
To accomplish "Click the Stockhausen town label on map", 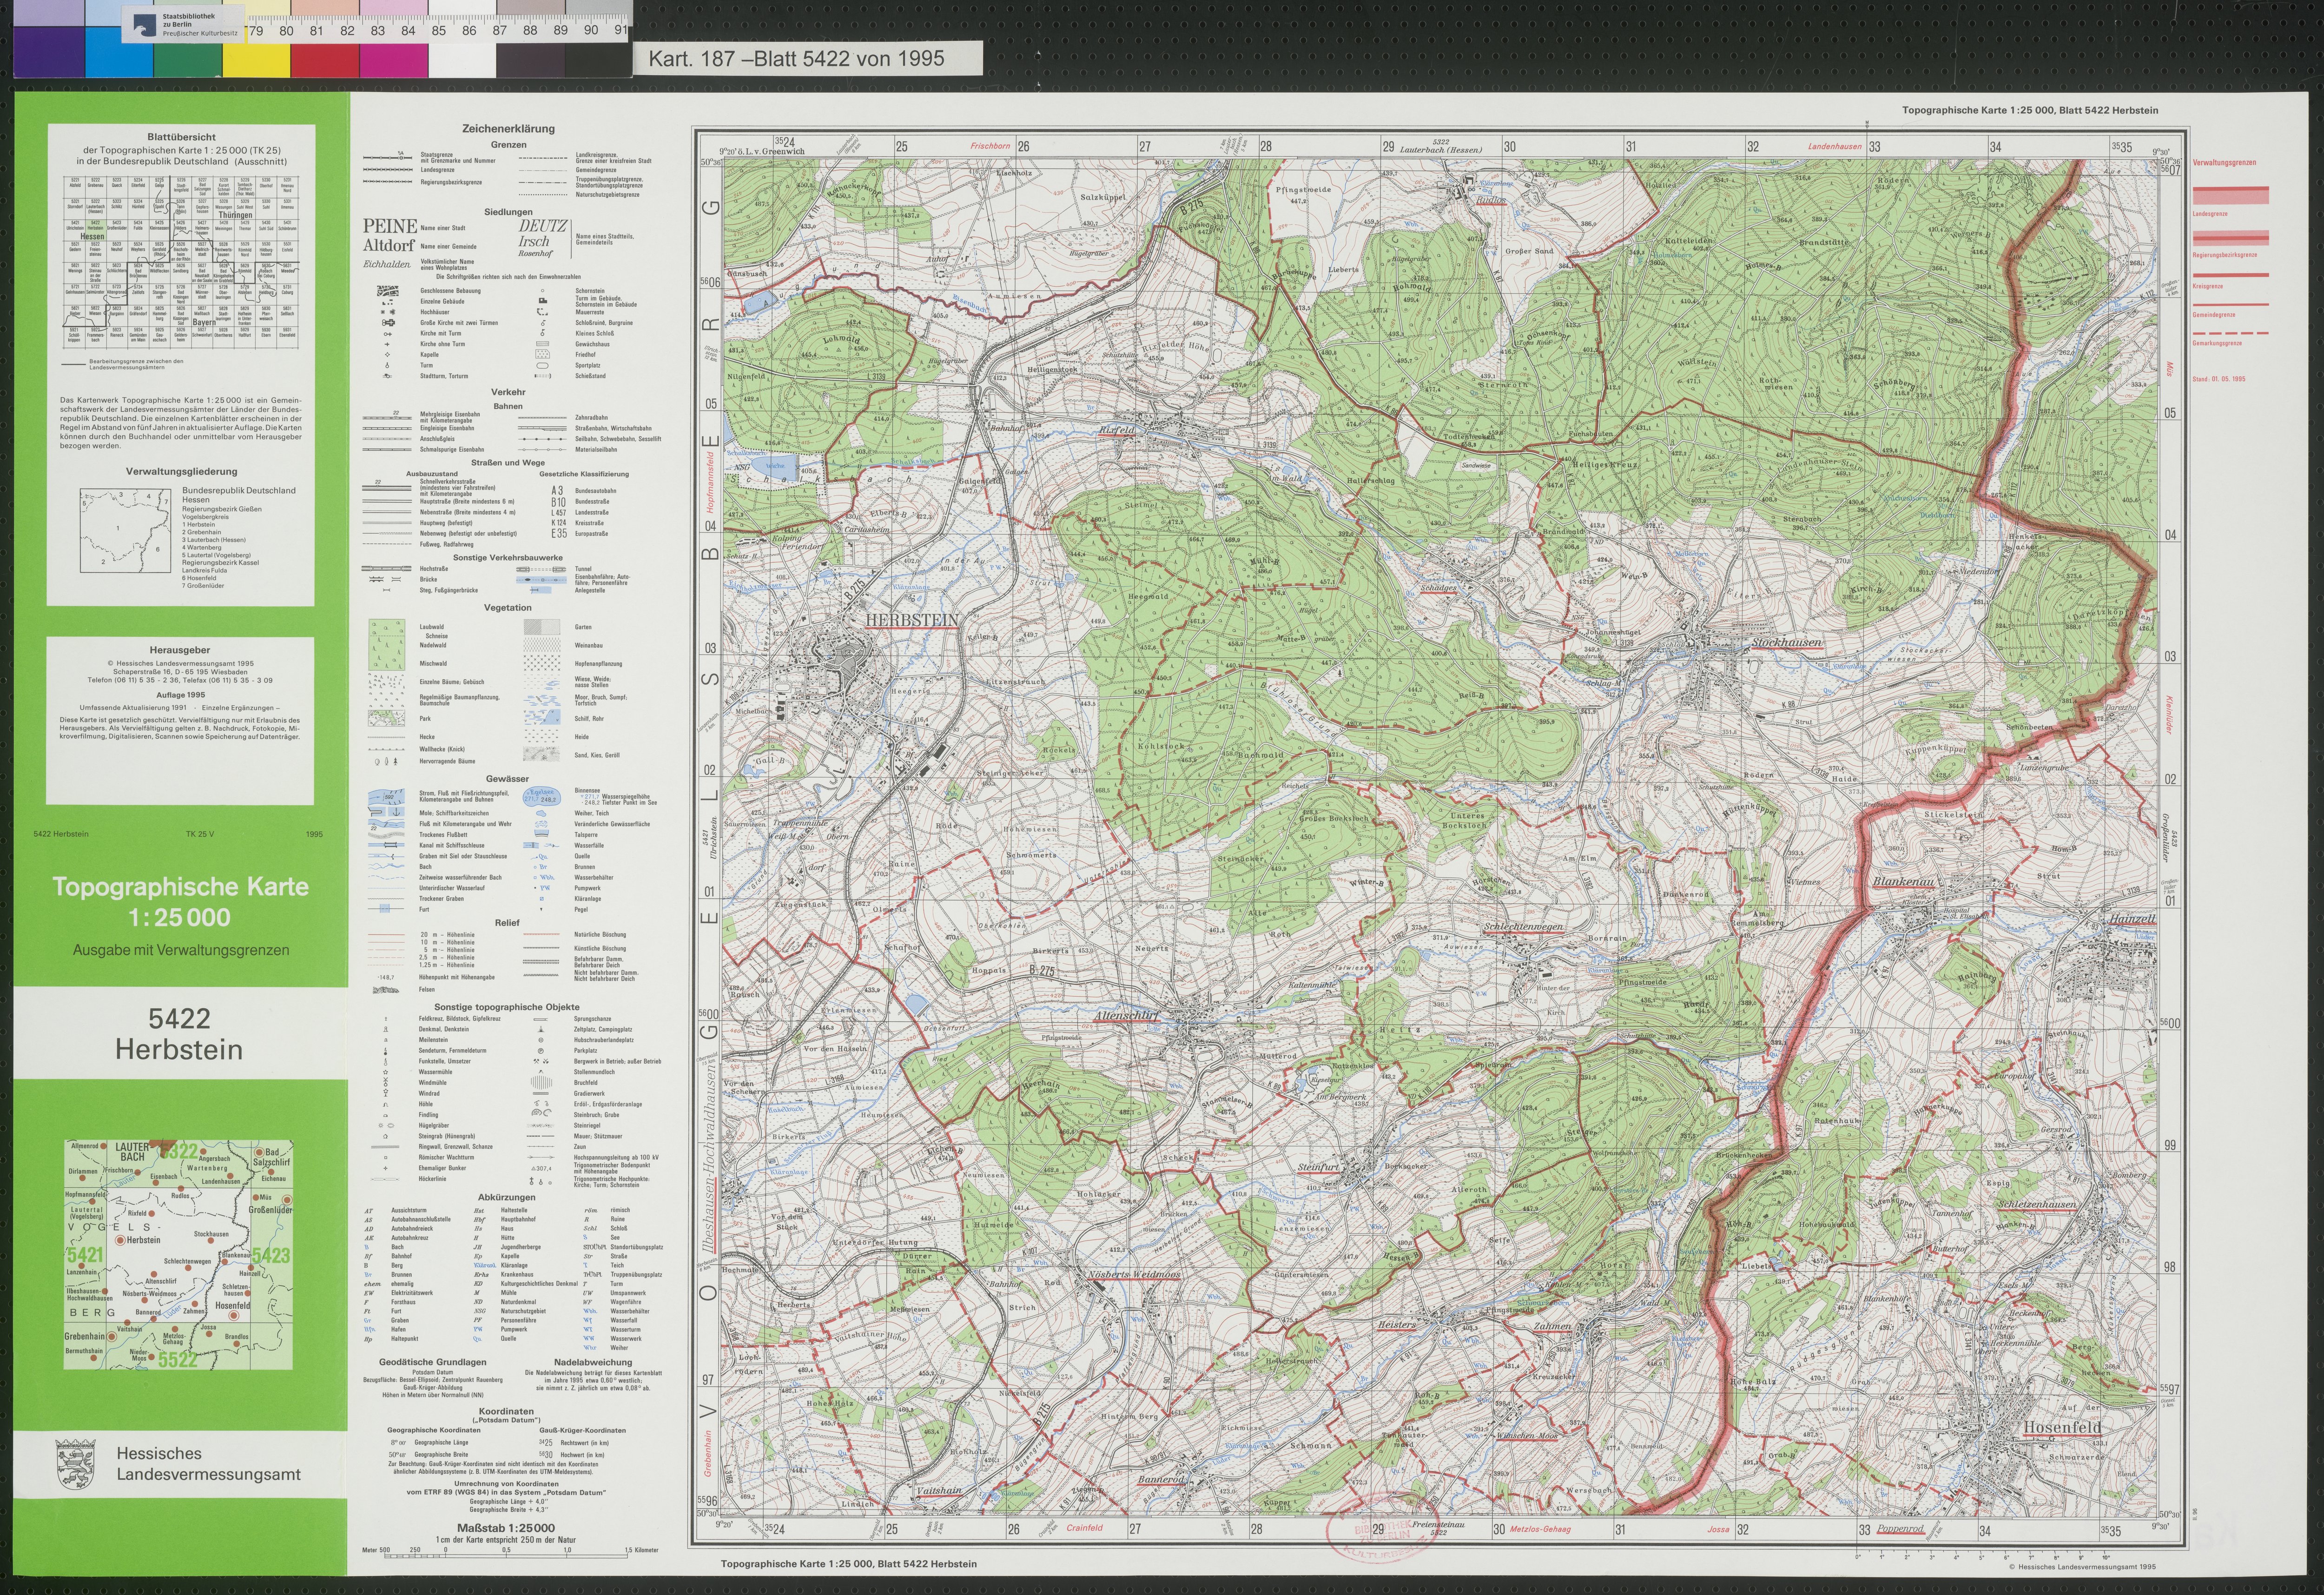I will coord(1786,643).
